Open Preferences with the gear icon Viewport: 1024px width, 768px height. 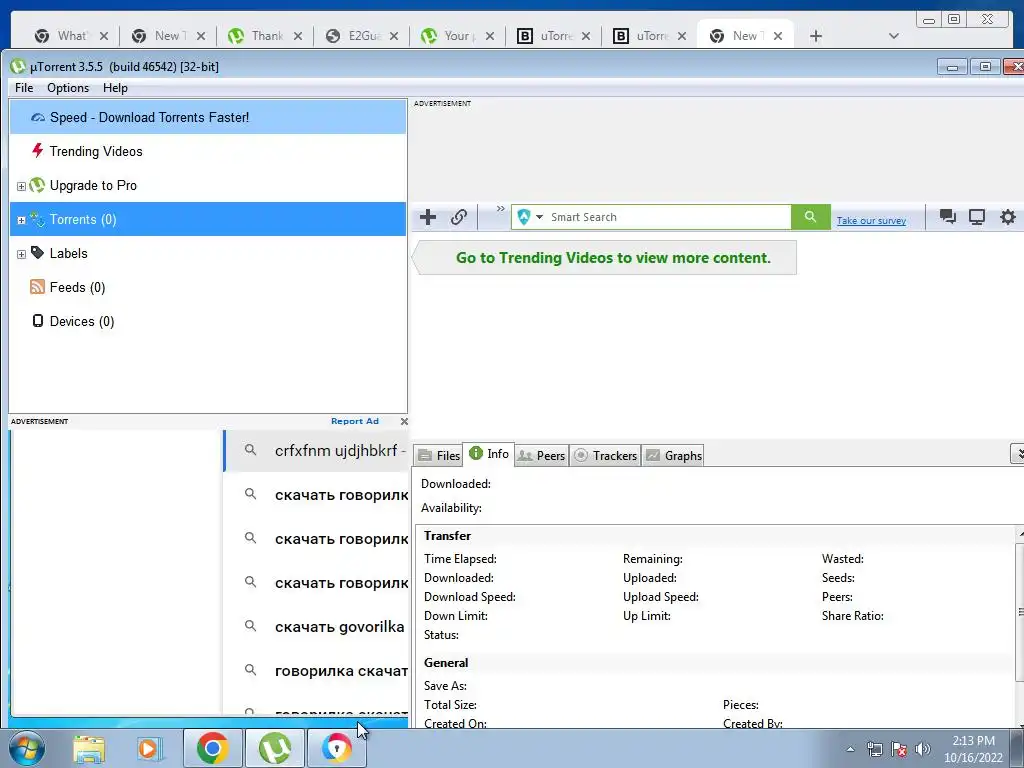1008,217
